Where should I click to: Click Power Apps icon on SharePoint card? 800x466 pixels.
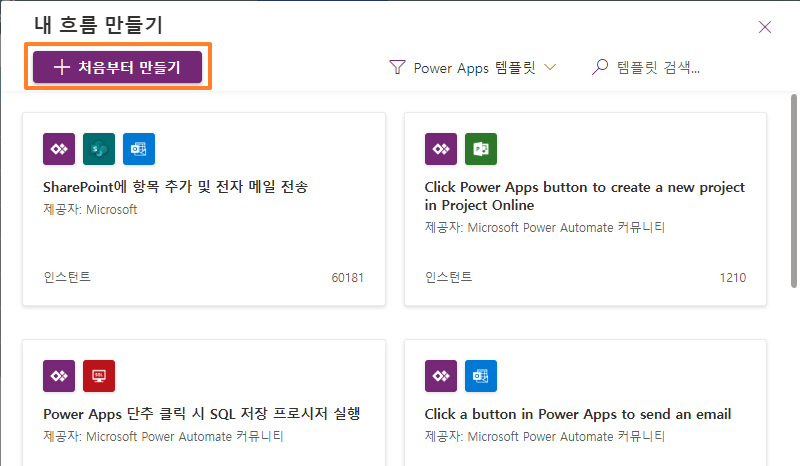pyautogui.click(x=59, y=149)
